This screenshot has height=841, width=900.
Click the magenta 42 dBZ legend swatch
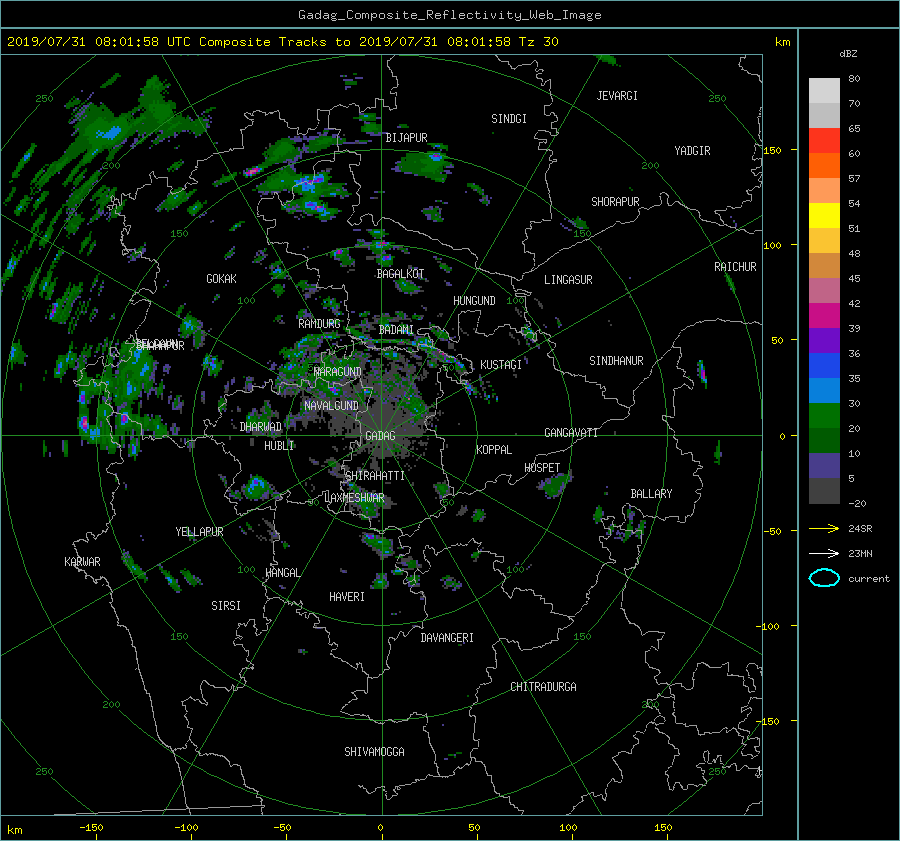pyautogui.click(x=824, y=316)
